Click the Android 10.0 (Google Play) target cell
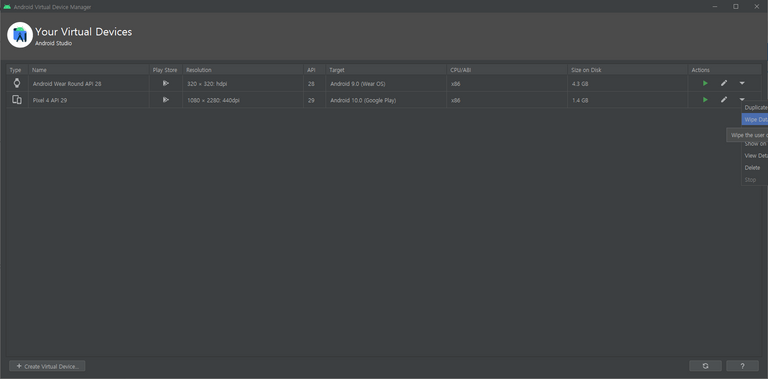The height and width of the screenshot is (379, 768). (x=386, y=100)
